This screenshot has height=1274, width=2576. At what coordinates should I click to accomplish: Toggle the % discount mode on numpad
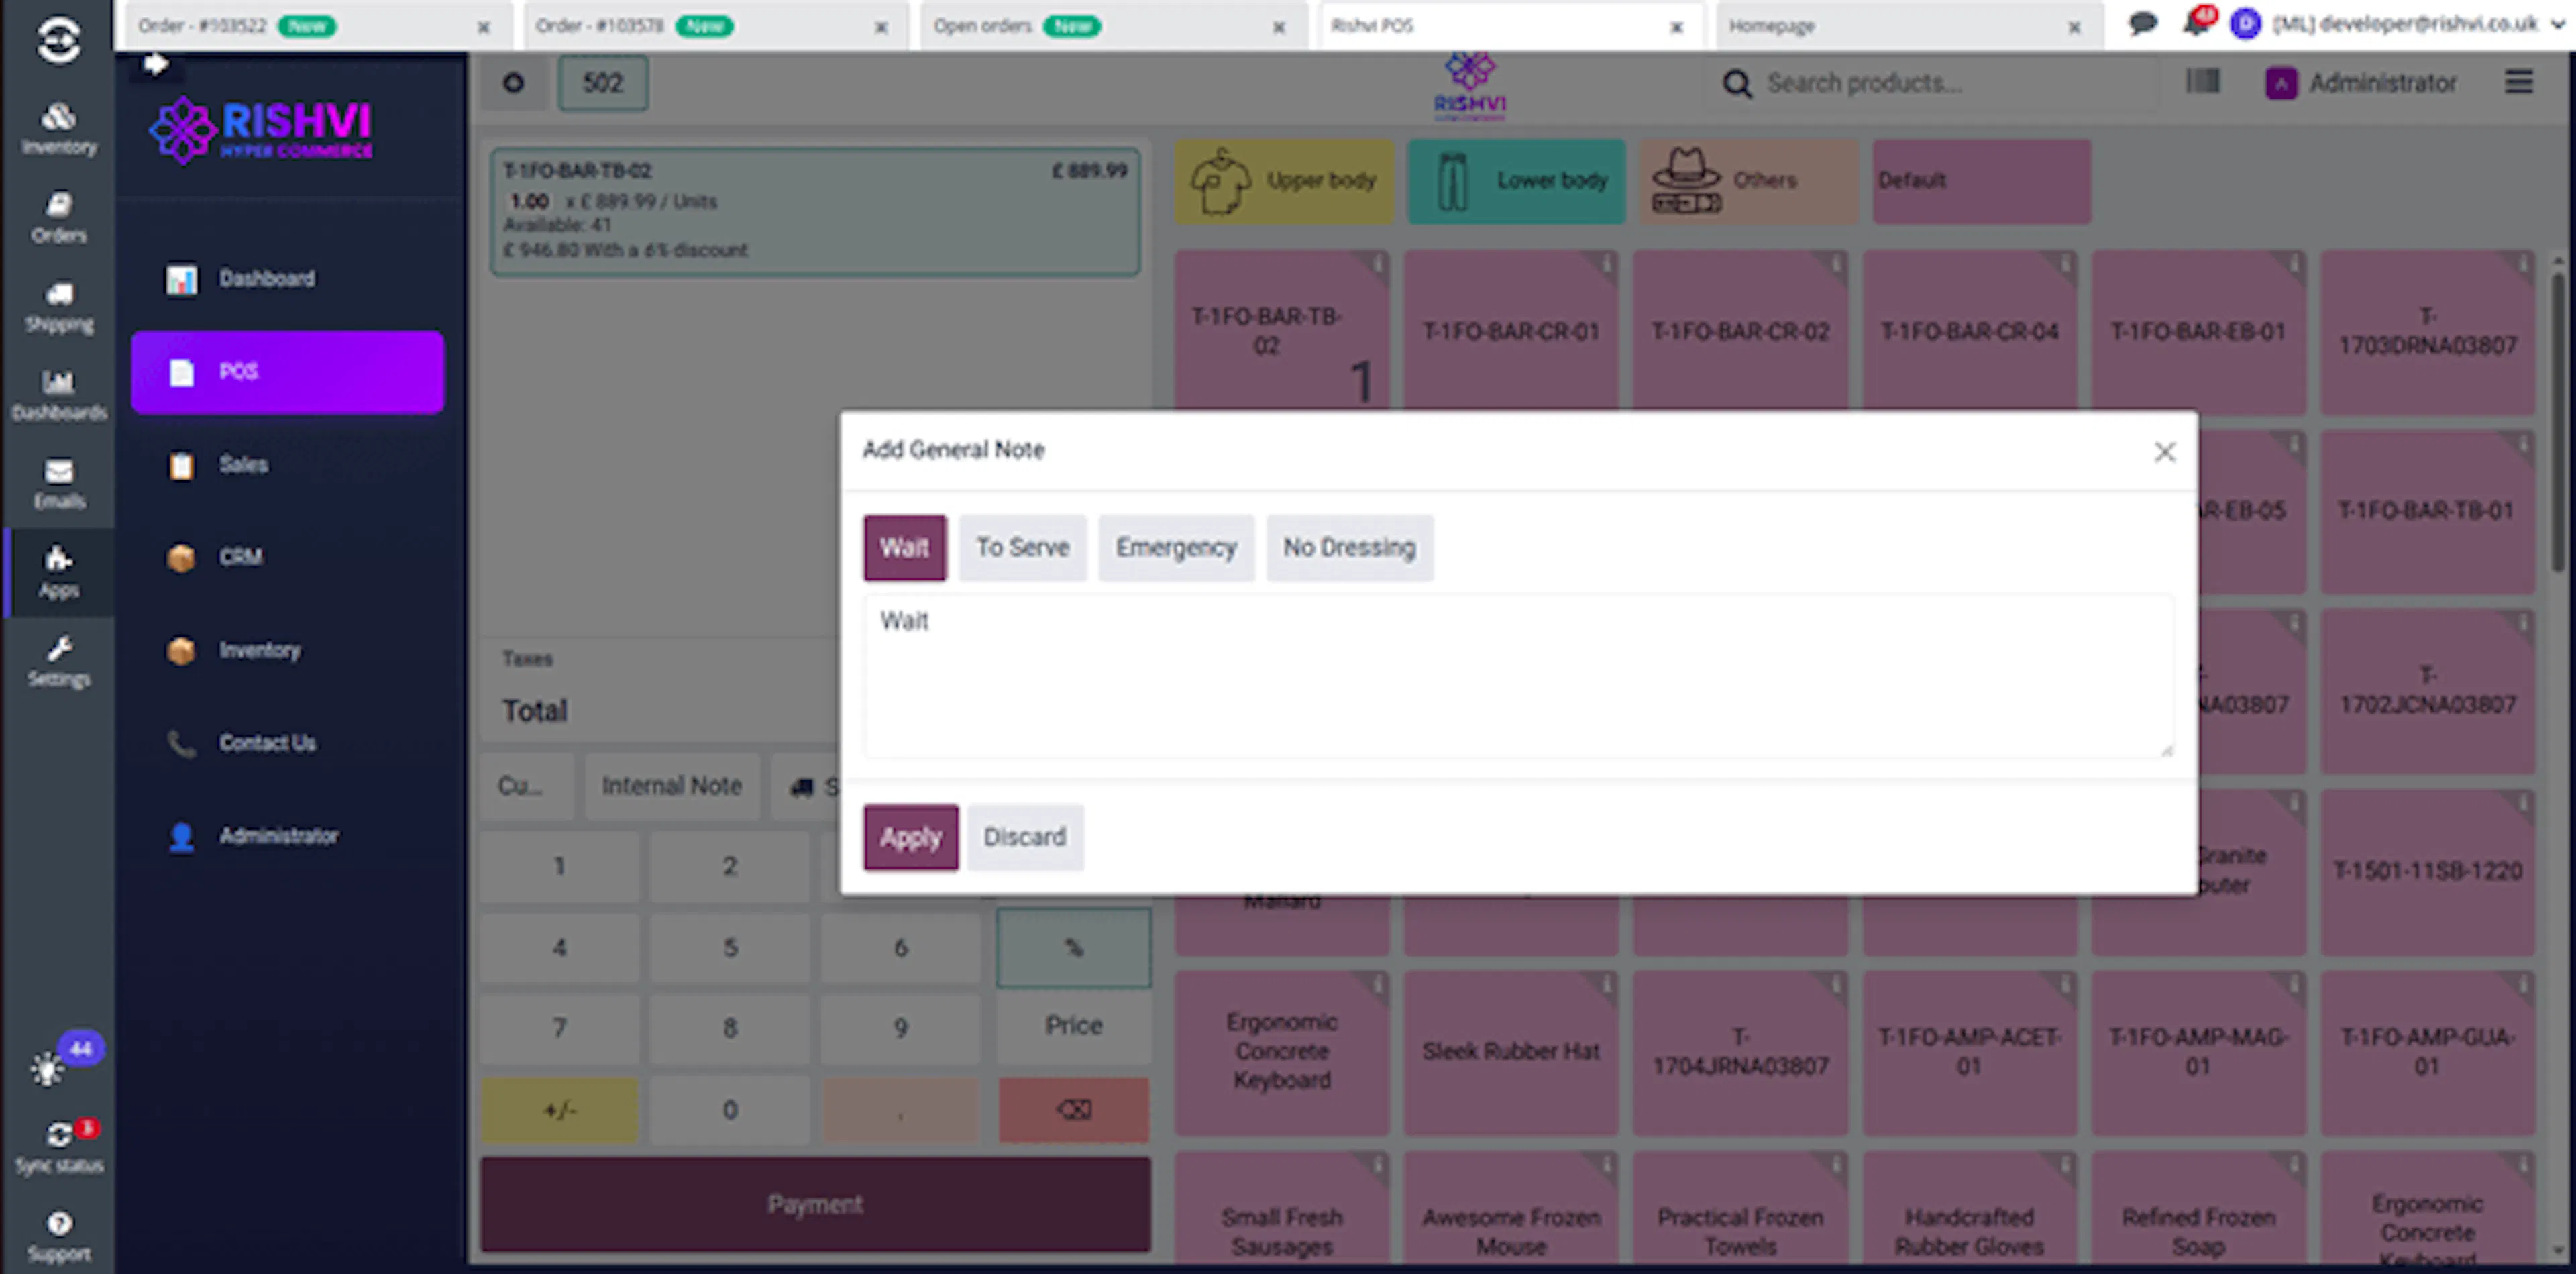pos(1074,947)
